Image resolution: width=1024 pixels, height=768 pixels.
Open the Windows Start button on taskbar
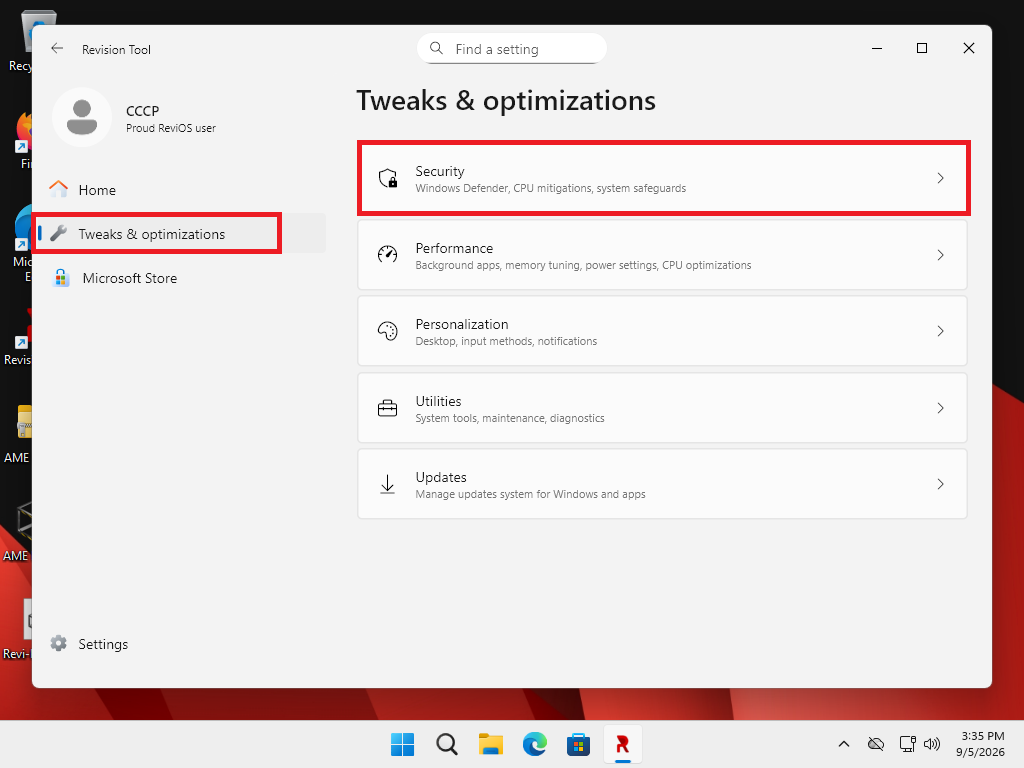[402, 744]
